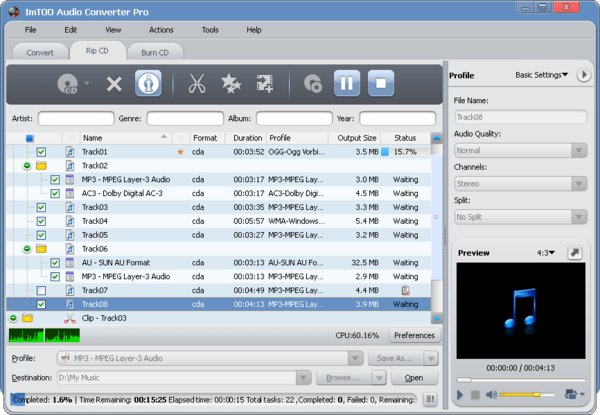Click the Add Profile filmstrip icon
The height and width of the screenshot is (415, 600).
click(x=265, y=83)
